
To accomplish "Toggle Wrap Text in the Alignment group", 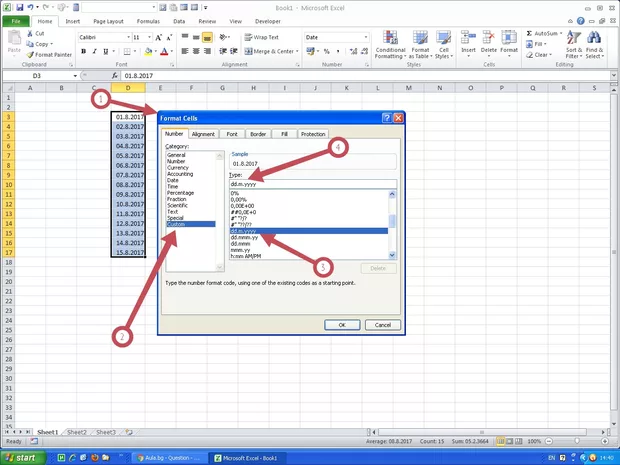I will pos(262,36).
